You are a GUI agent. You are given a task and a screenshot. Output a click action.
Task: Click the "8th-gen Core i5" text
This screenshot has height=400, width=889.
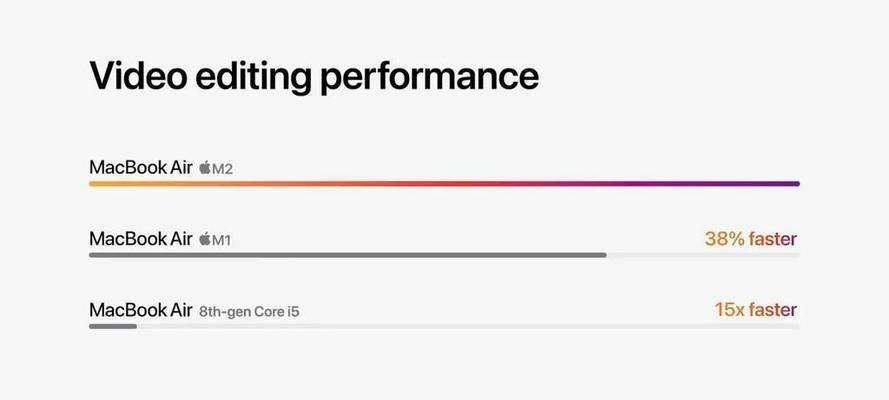(x=249, y=312)
